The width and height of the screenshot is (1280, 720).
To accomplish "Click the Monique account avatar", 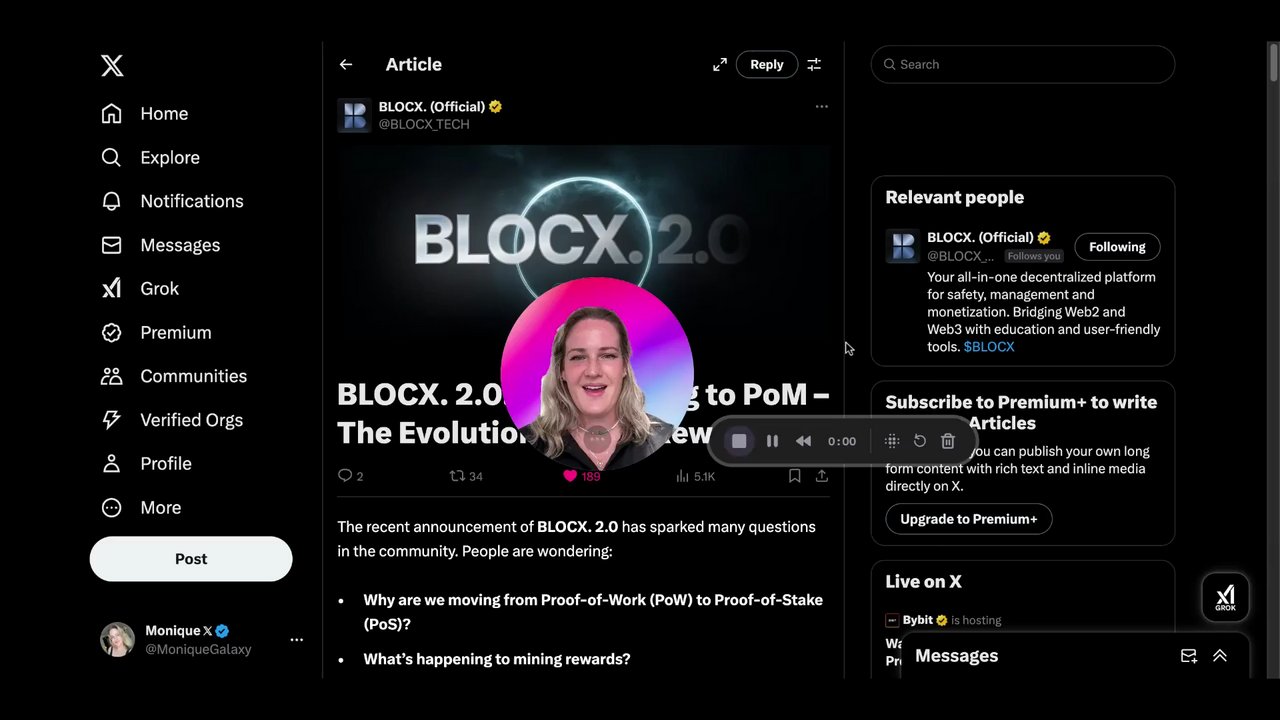I will click(117, 640).
